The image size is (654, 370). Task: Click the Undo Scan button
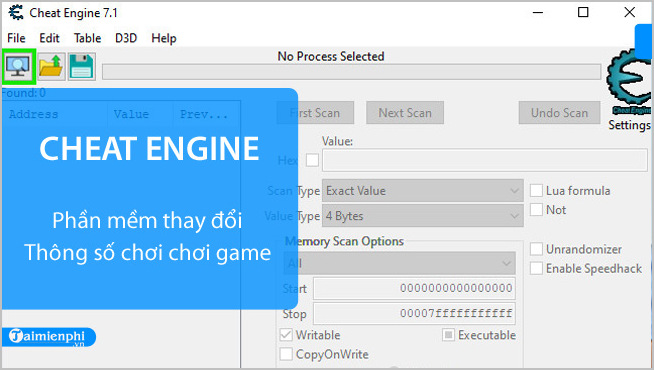559,113
